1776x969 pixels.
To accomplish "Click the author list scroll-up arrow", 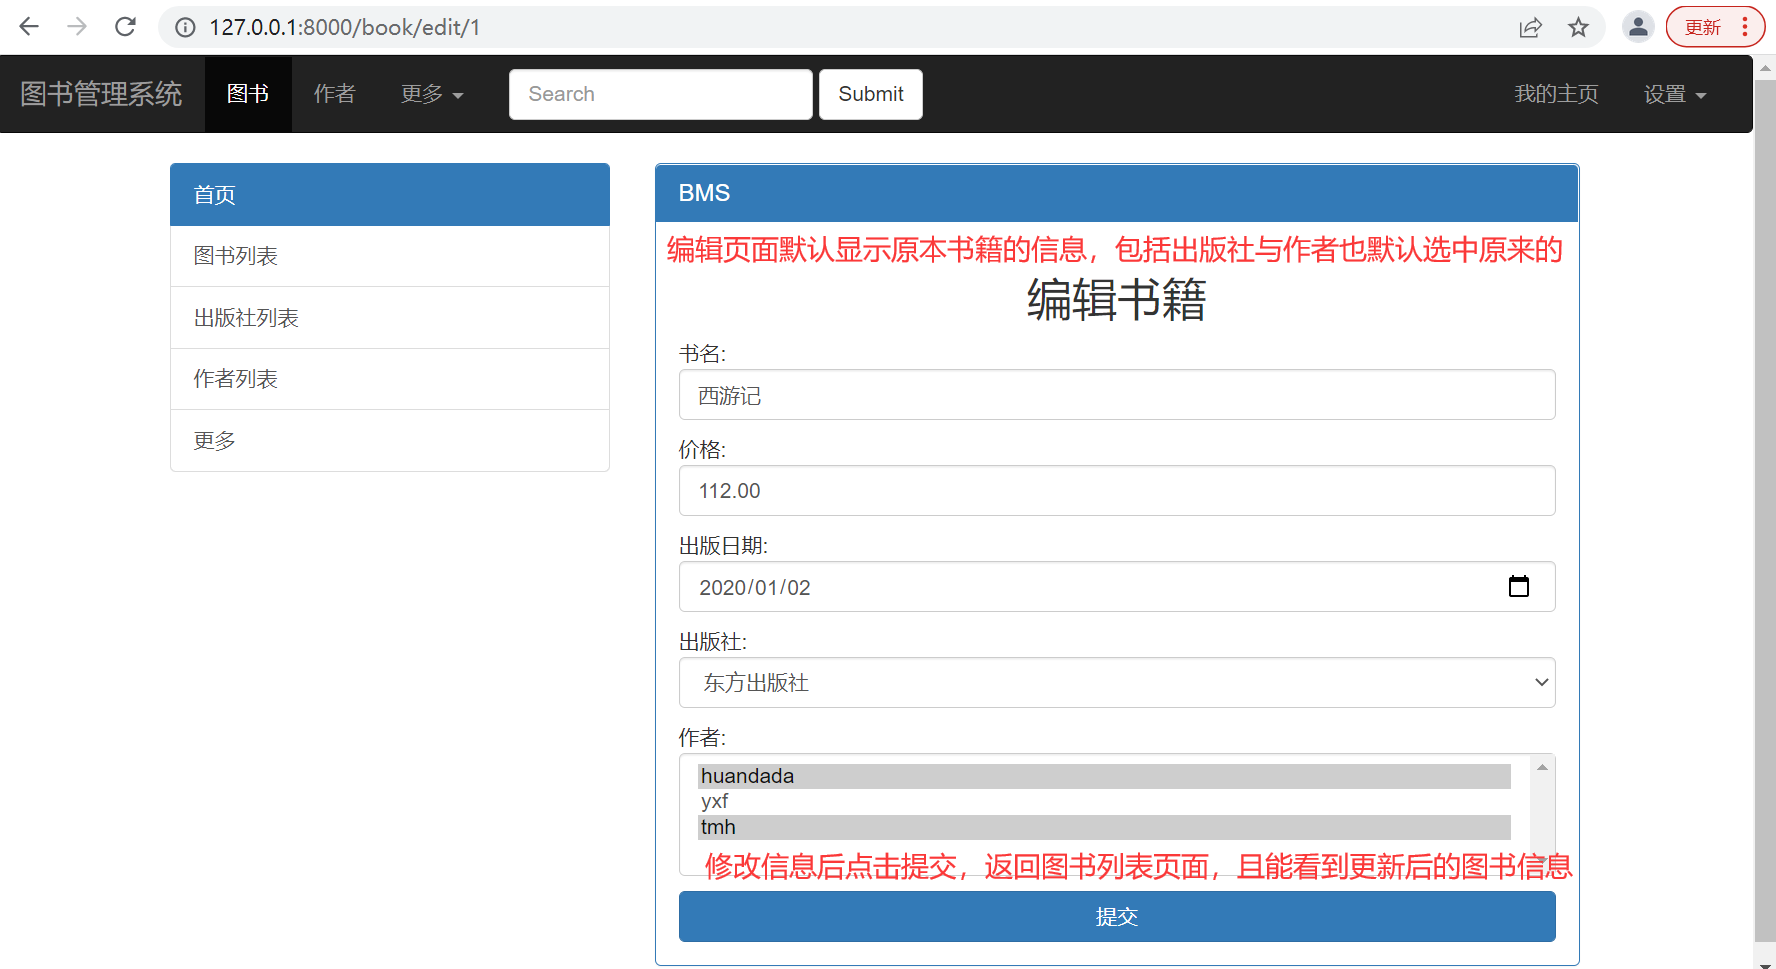I will [x=1542, y=767].
